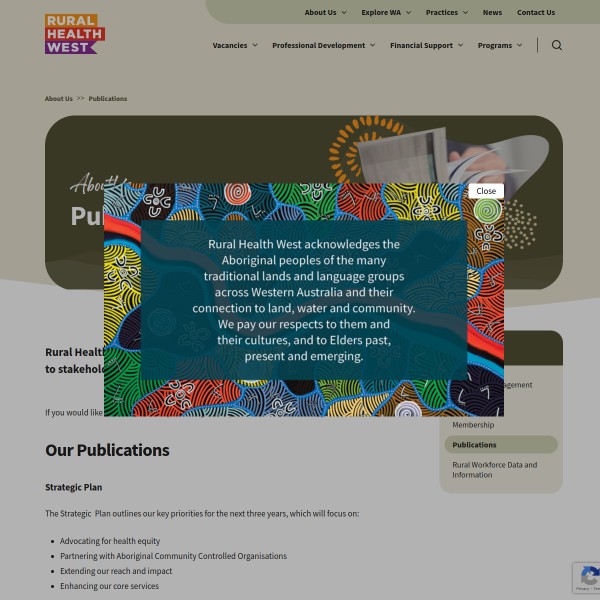Open the Contact Us menu item

point(536,13)
